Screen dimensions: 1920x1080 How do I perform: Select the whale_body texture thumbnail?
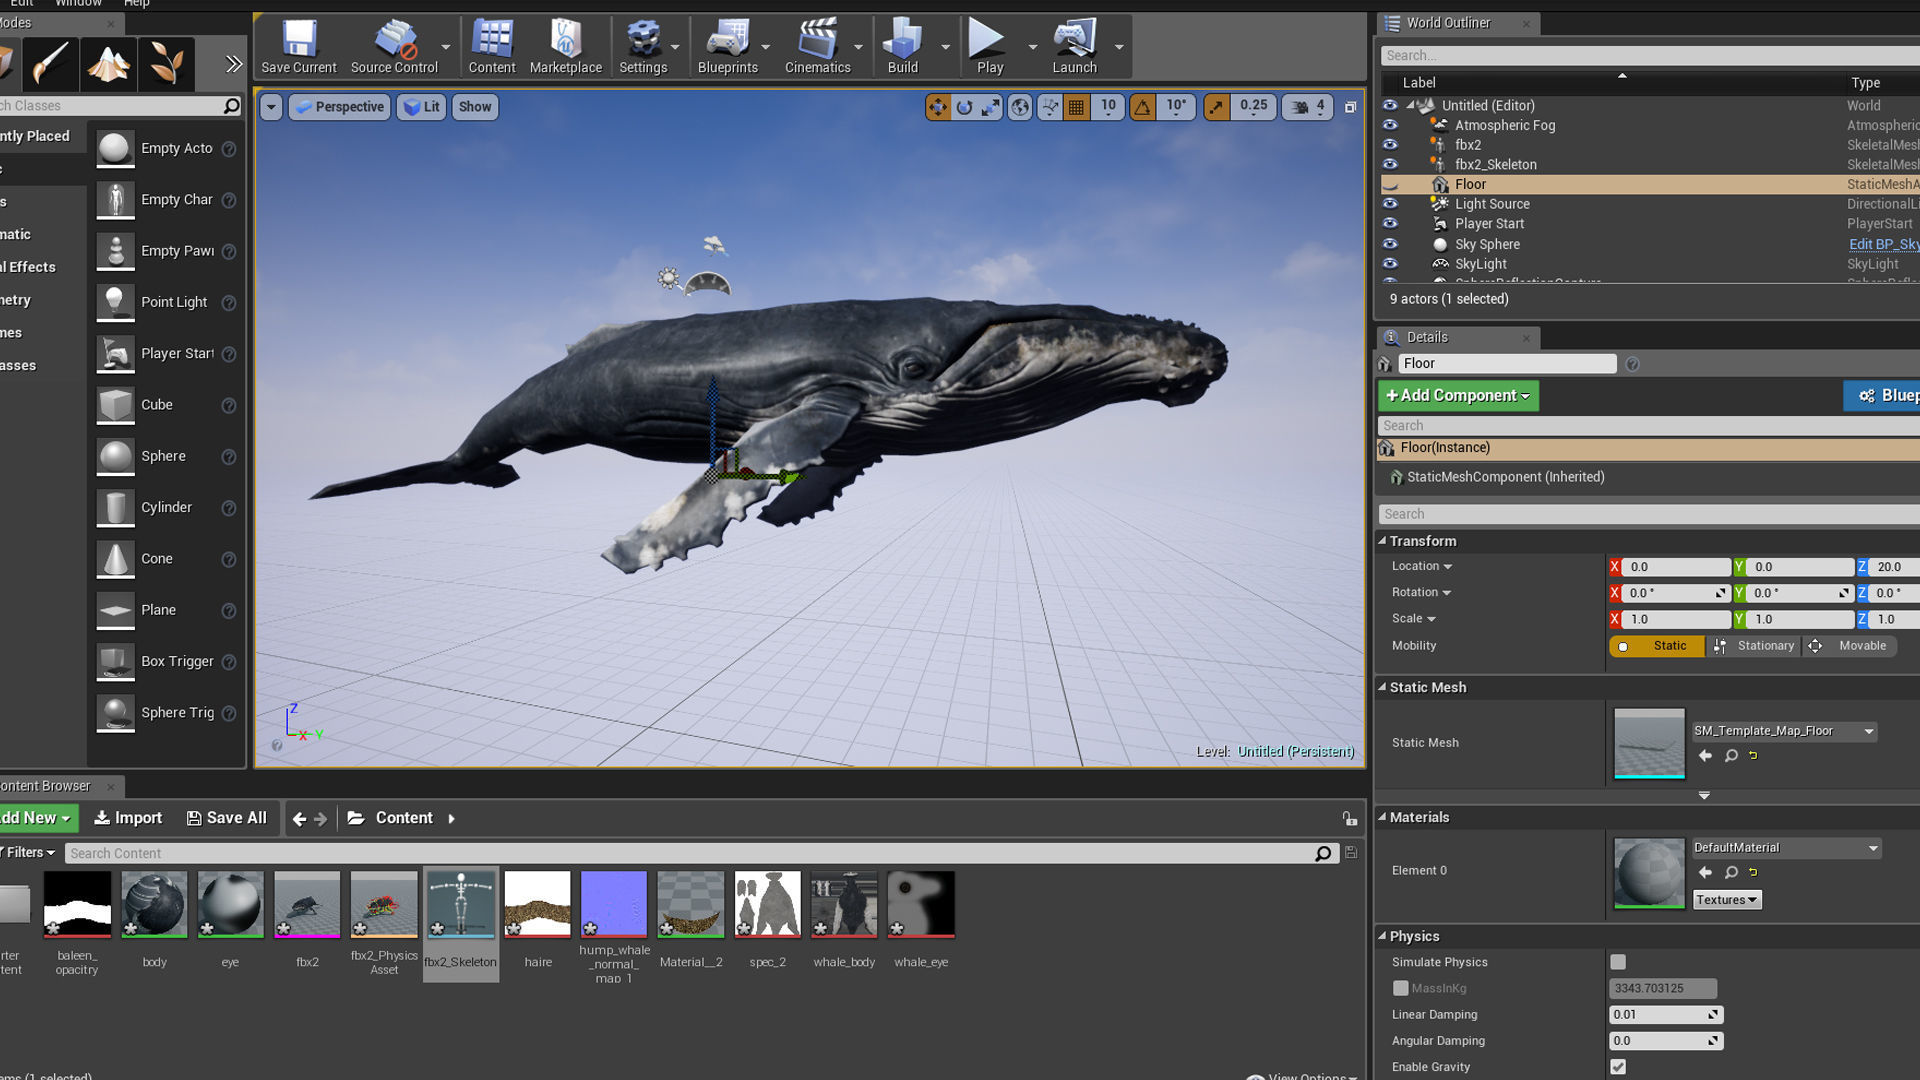pyautogui.click(x=844, y=905)
